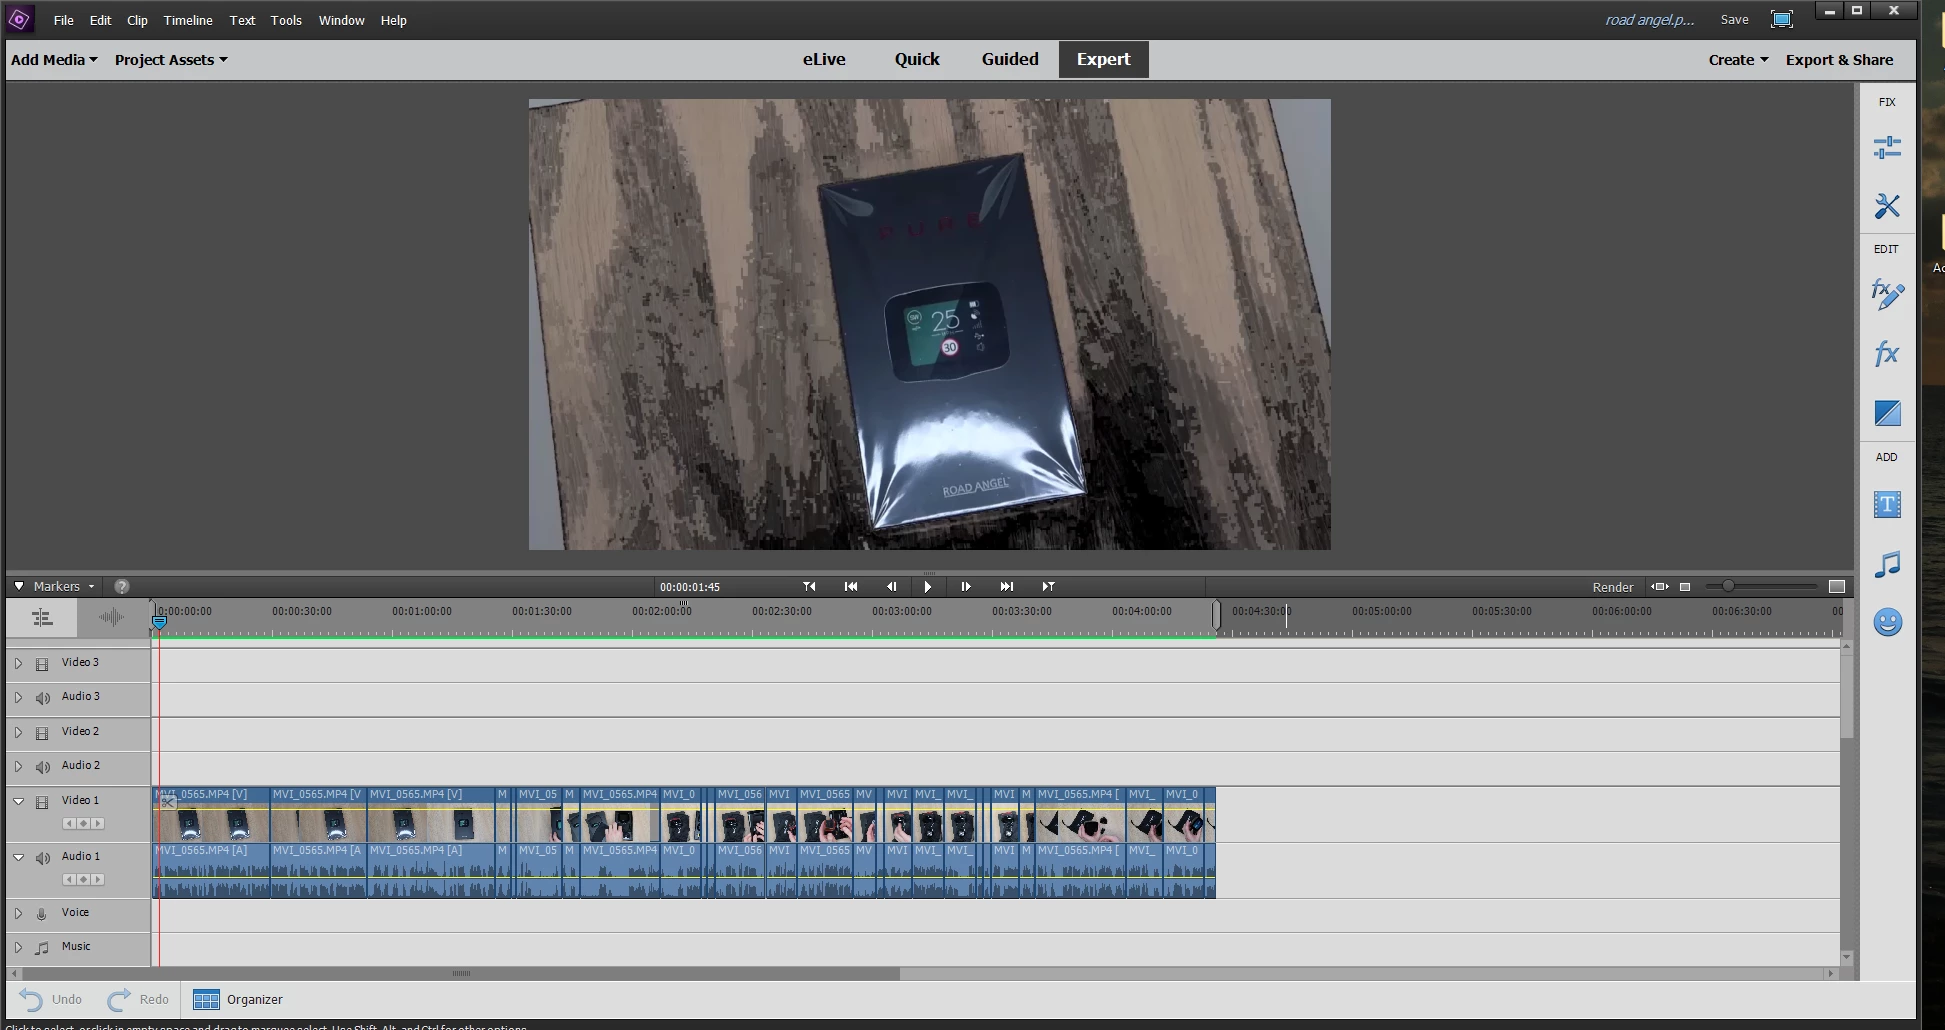This screenshot has height=1030, width=1945.
Task: Expand the Audio 3 track
Action: pyautogui.click(x=18, y=697)
